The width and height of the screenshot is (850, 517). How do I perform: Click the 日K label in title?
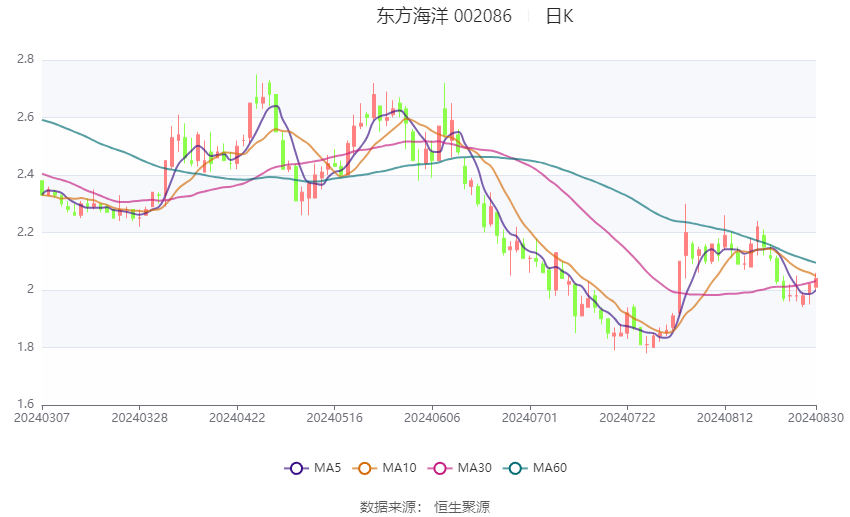click(x=559, y=16)
